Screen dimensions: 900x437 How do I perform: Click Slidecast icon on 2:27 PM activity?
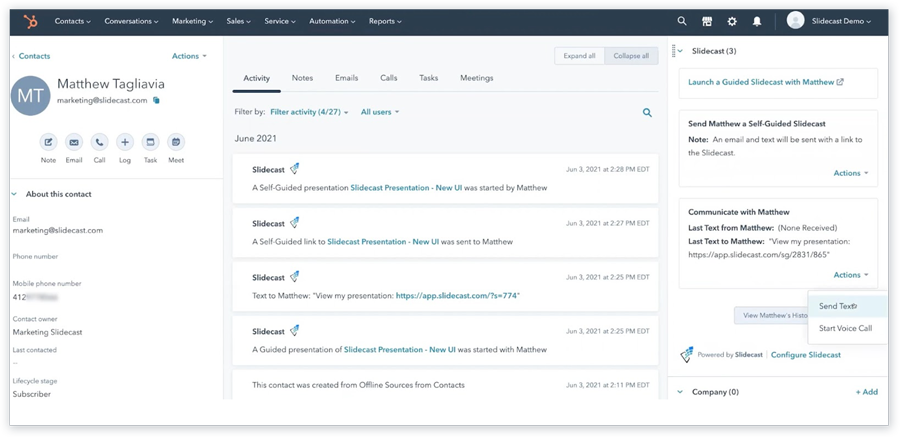[x=294, y=223]
